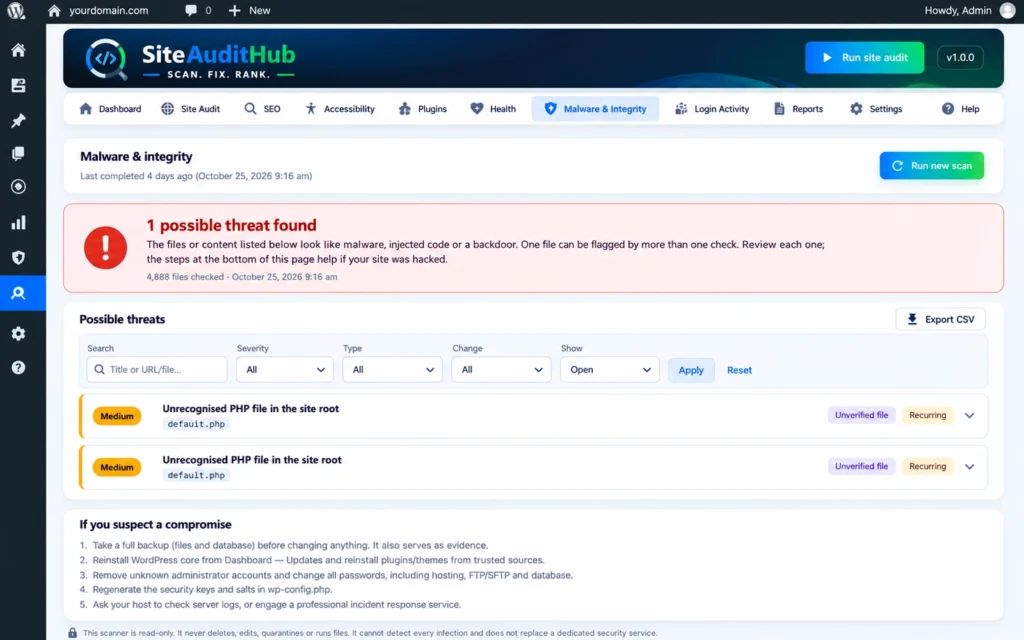Click the globe icon of Site Audit tab
The width and height of the screenshot is (1024, 640).
pyautogui.click(x=168, y=108)
